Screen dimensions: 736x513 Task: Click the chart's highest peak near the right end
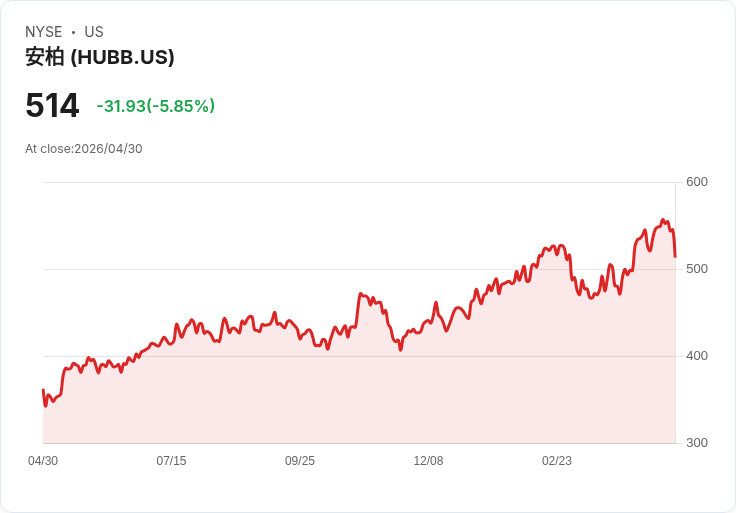click(663, 220)
